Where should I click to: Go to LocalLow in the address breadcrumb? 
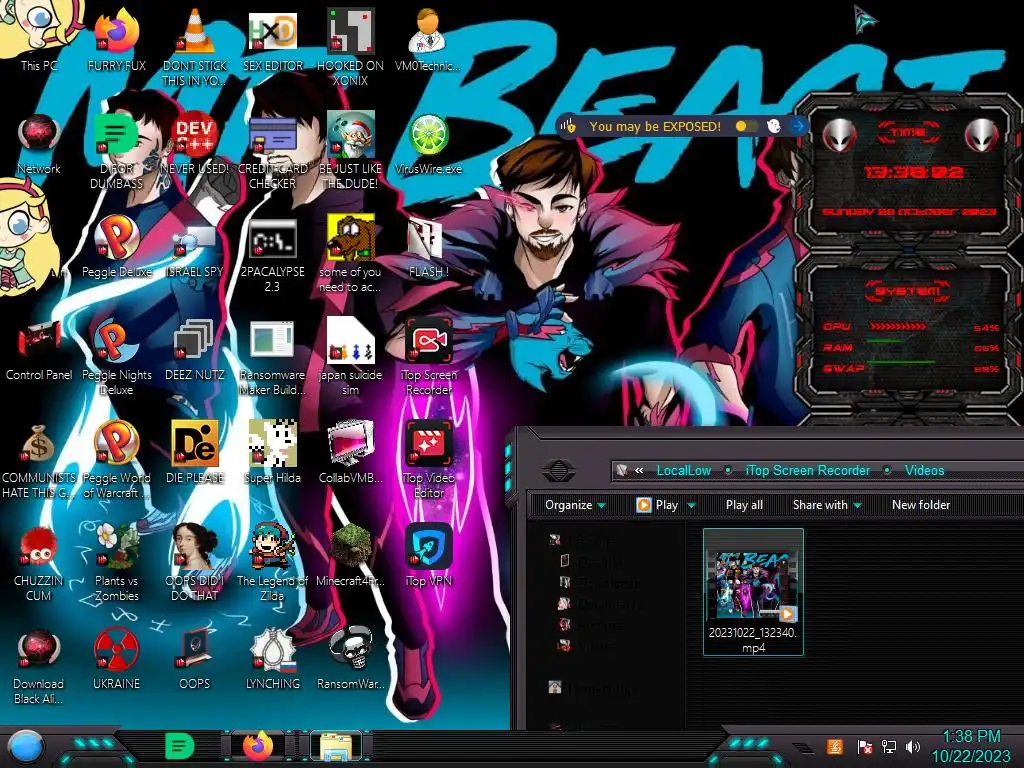[684, 470]
